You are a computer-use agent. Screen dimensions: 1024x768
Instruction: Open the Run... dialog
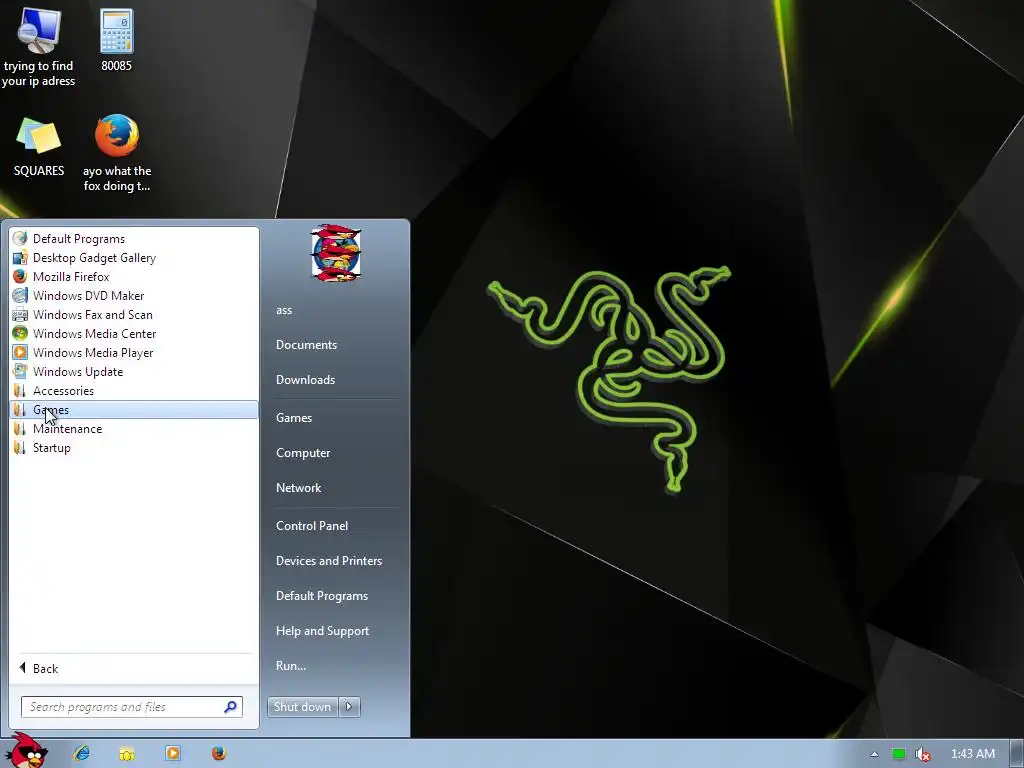[x=291, y=666]
